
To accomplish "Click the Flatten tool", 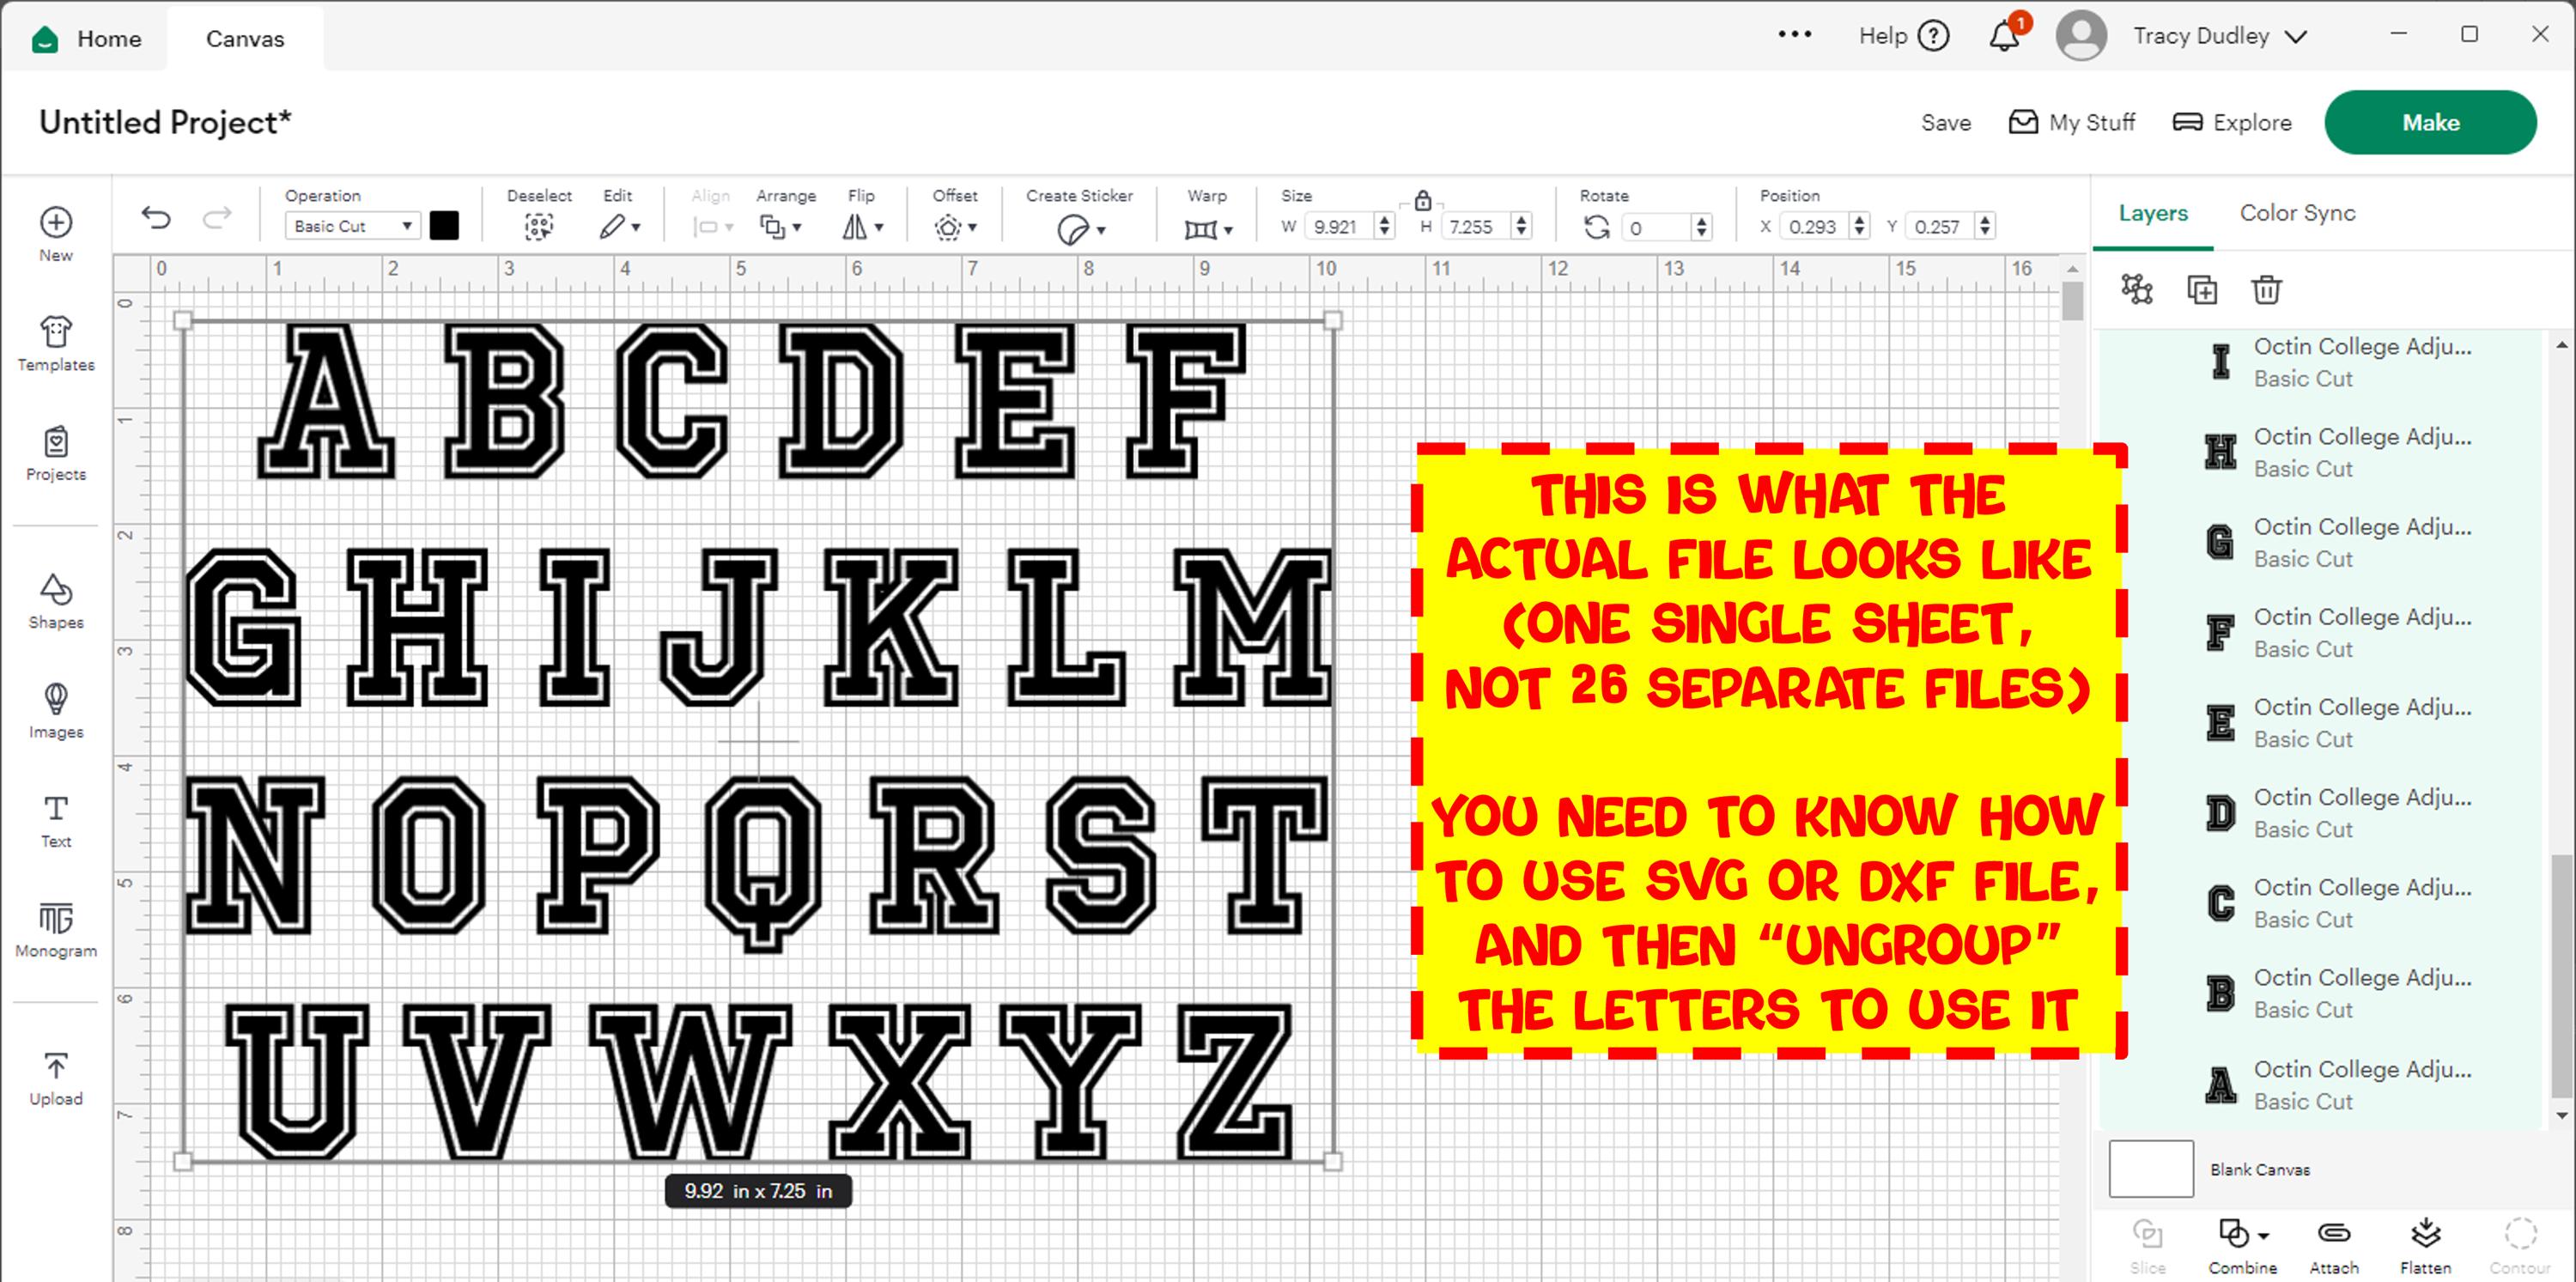I will point(2425,1245).
